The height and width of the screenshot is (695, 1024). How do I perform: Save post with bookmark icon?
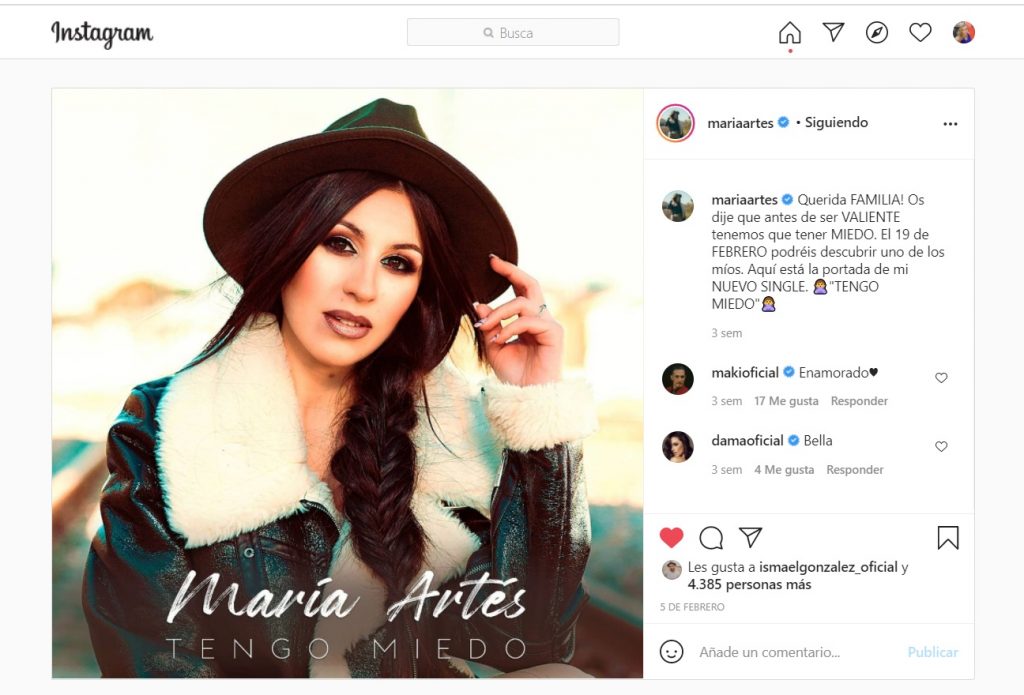[x=948, y=538]
